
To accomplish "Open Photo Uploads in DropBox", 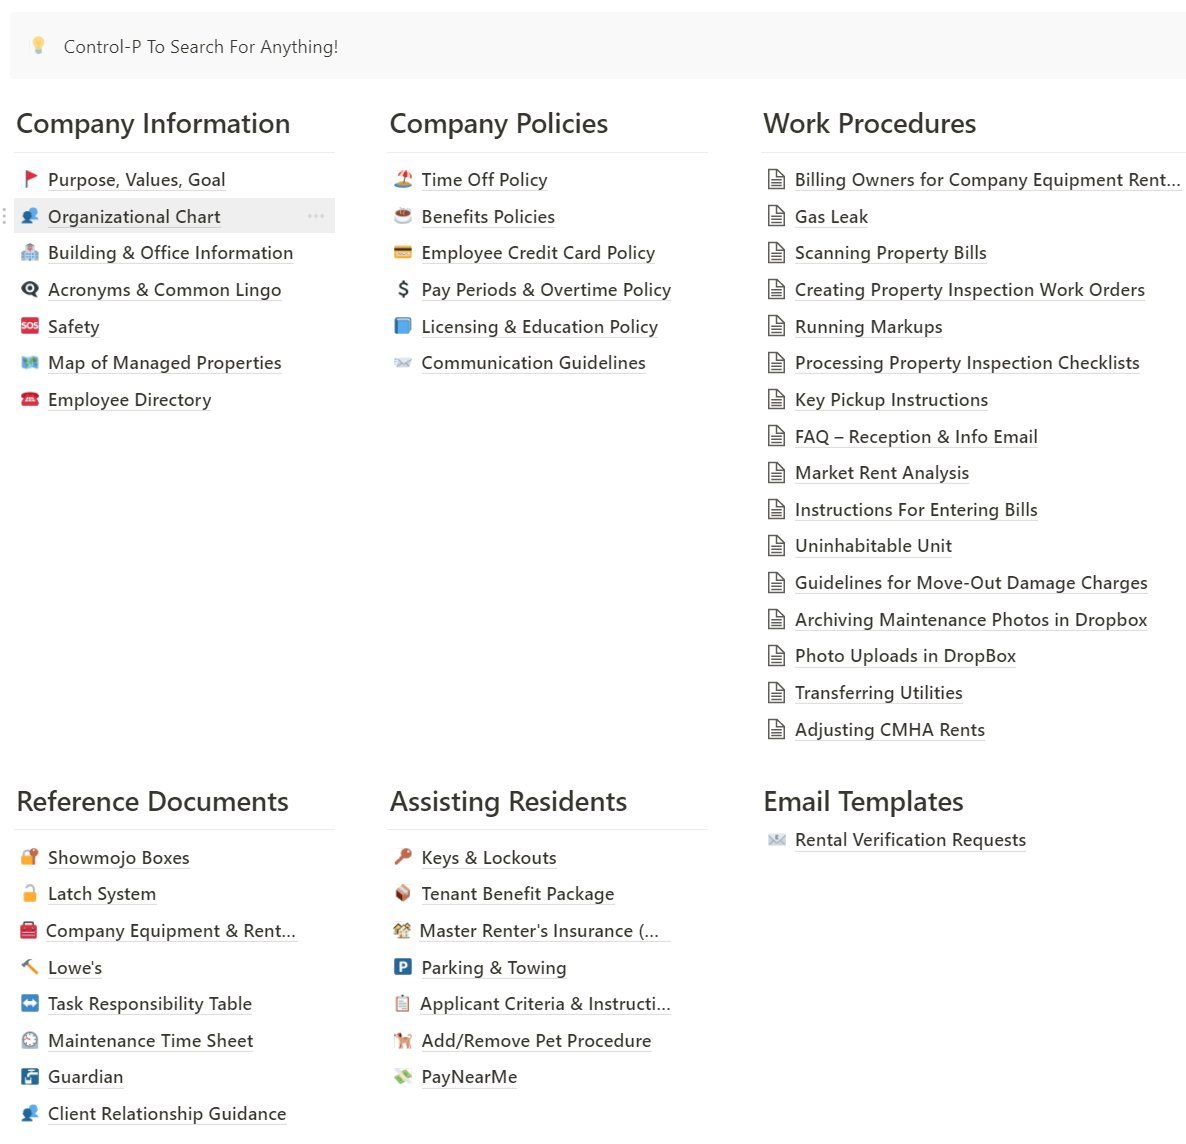I will pyautogui.click(x=905, y=656).
